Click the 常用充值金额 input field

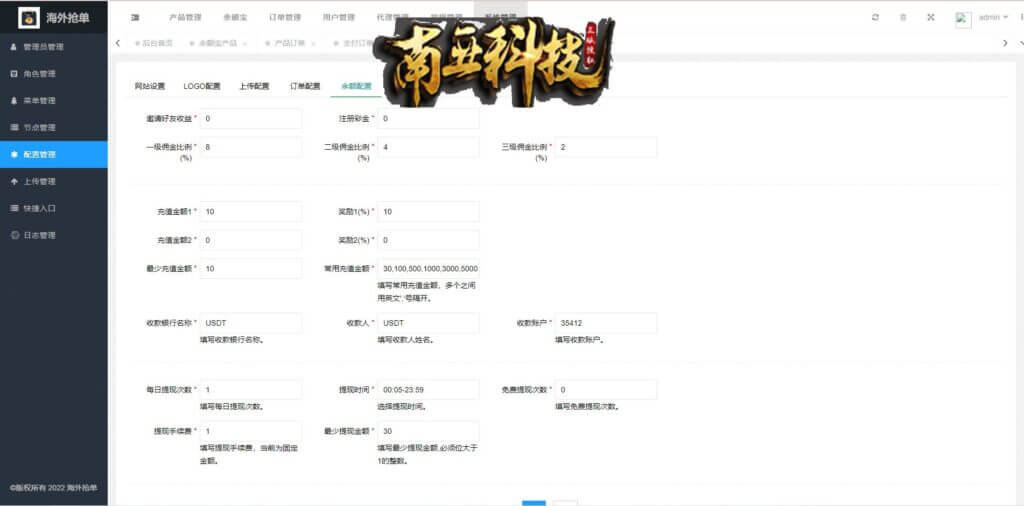(x=428, y=268)
